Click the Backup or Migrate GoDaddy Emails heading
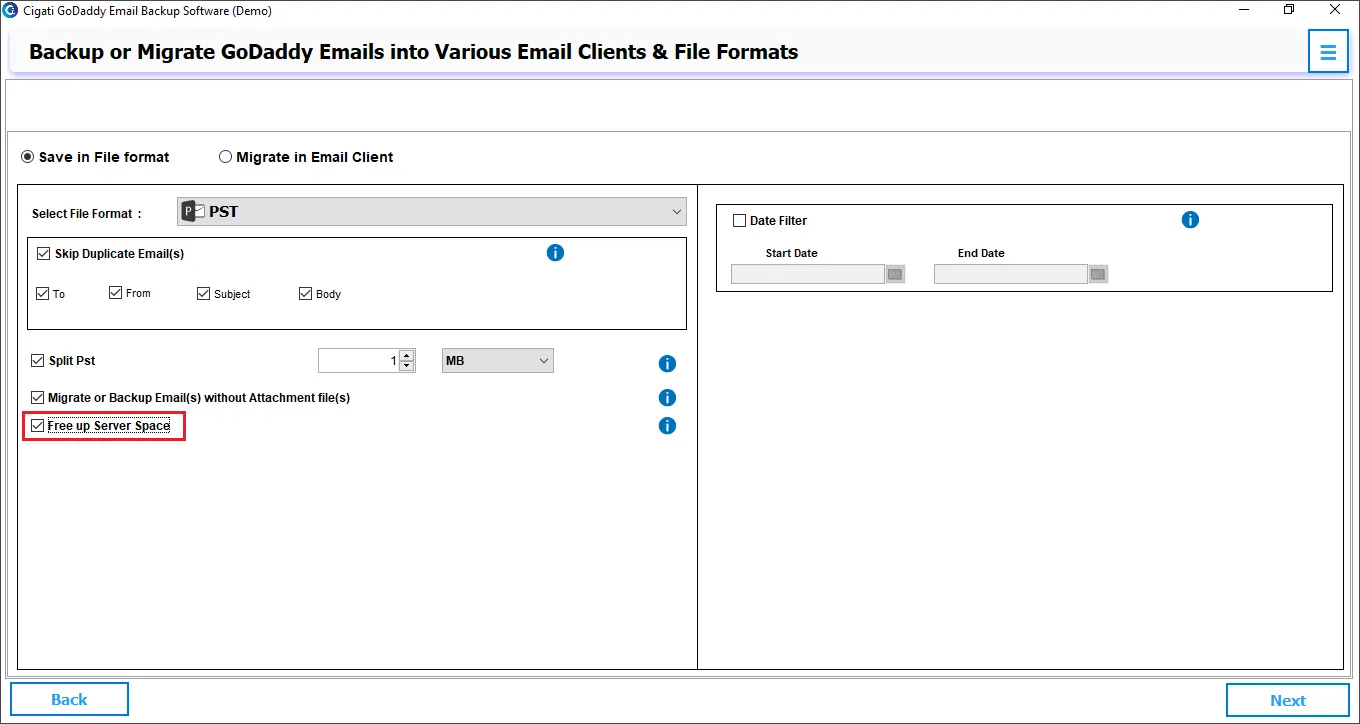 tap(413, 52)
